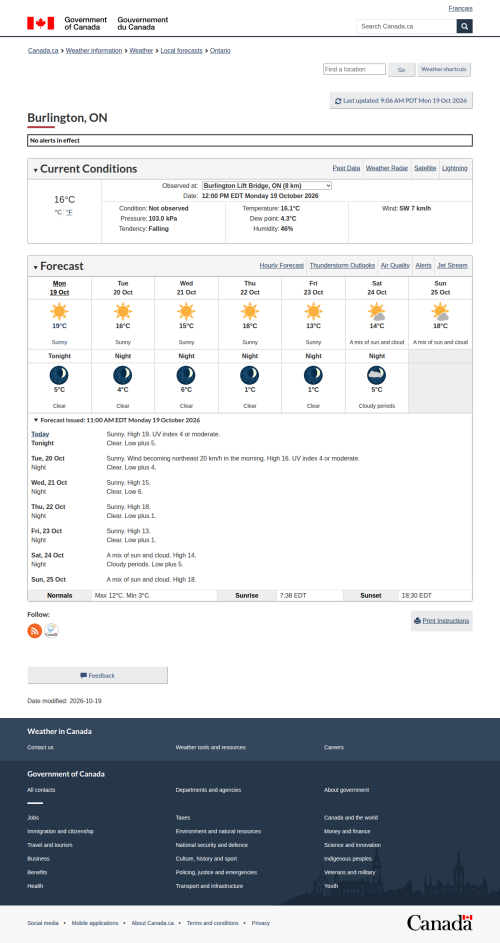
Task: Go to Canada.ca breadcrumb
Action: click(x=43, y=51)
